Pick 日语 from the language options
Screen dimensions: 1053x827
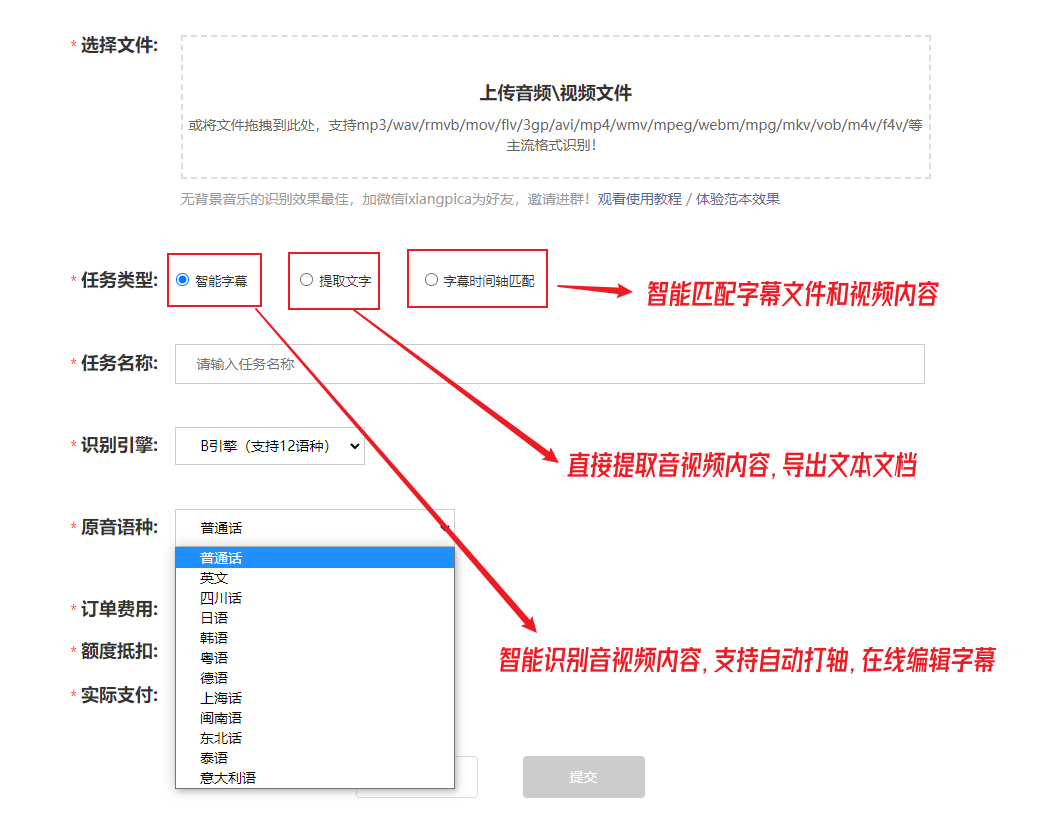pyautogui.click(x=214, y=618)
